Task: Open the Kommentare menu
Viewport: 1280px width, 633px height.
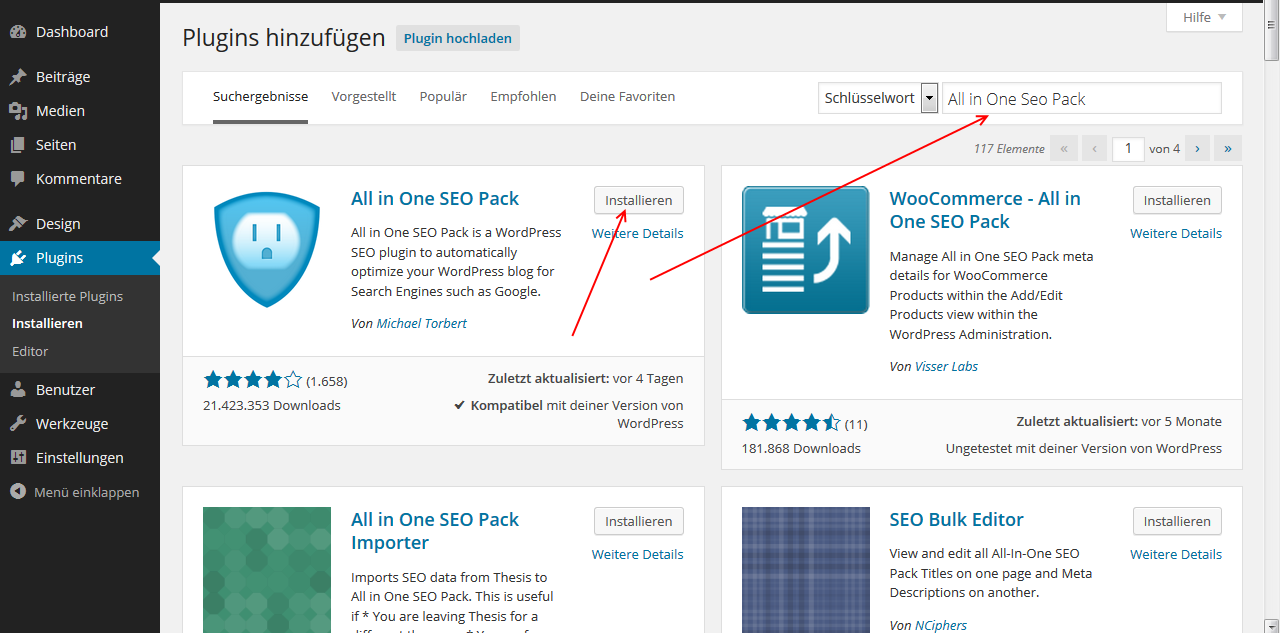Action: pyautogui.click(x=80, y=179)
